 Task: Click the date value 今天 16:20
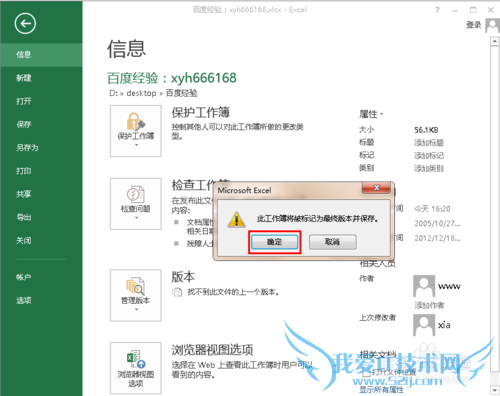[432, 209]
